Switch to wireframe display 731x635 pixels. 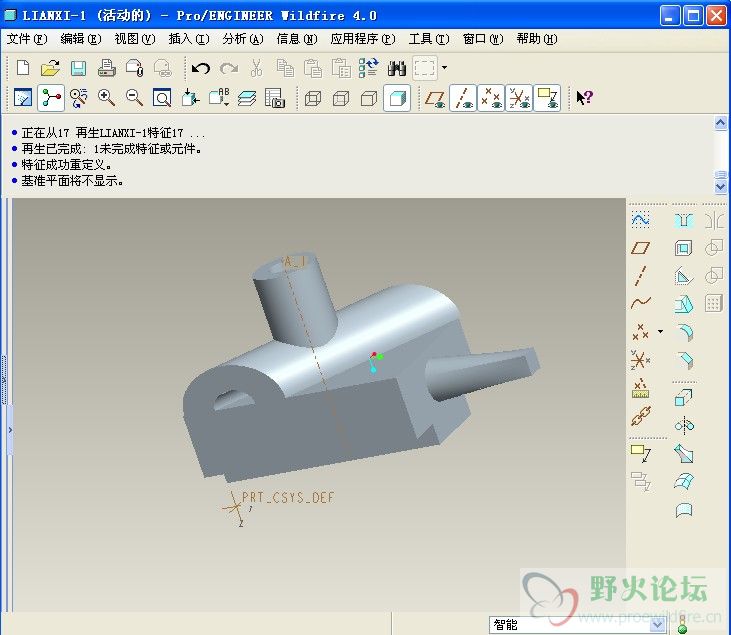(313, 98)
